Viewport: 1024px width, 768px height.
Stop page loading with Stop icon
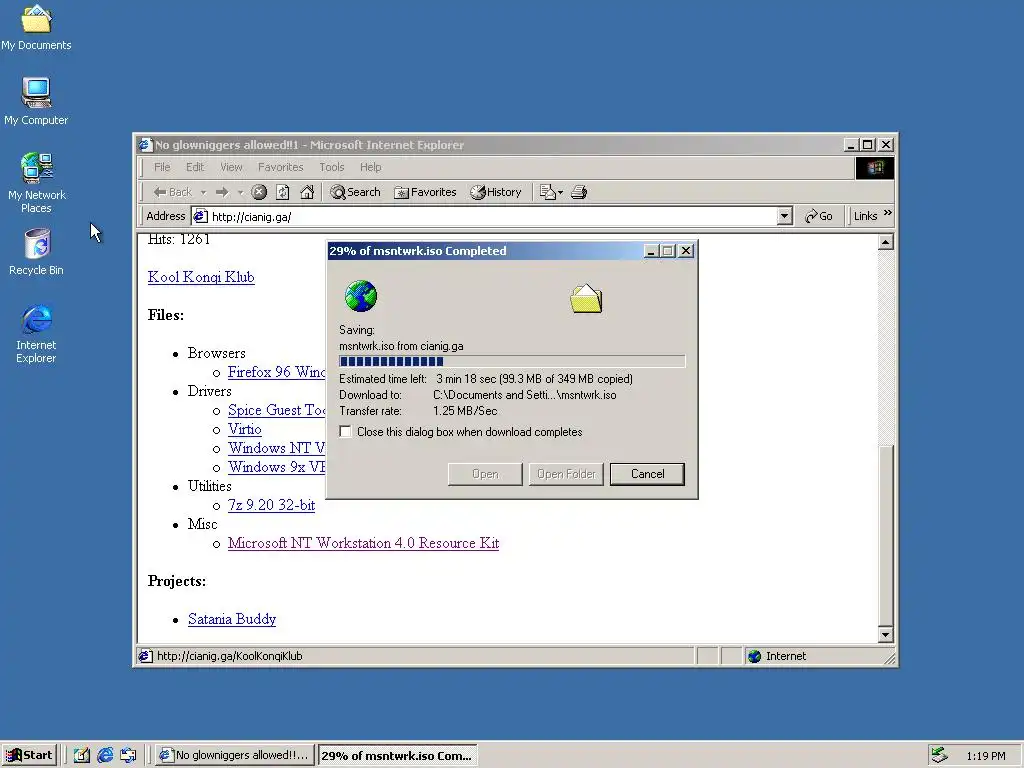pos(259,192)
